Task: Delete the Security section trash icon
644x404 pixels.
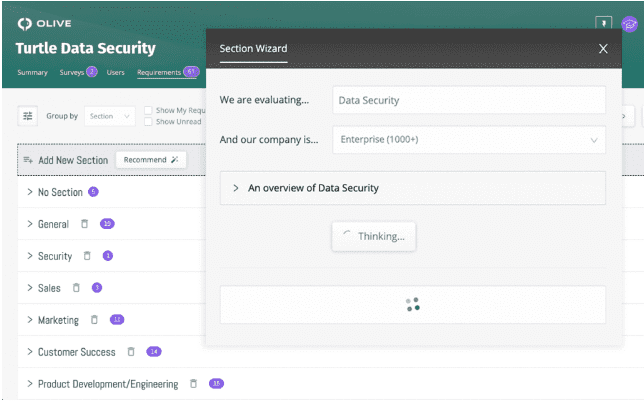Action: [87, 256]
